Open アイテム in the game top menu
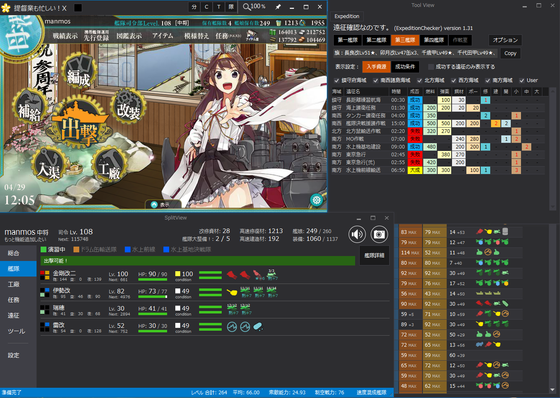Image resolution: width=560 pixels, height=398 pixels. pos(162,36)
